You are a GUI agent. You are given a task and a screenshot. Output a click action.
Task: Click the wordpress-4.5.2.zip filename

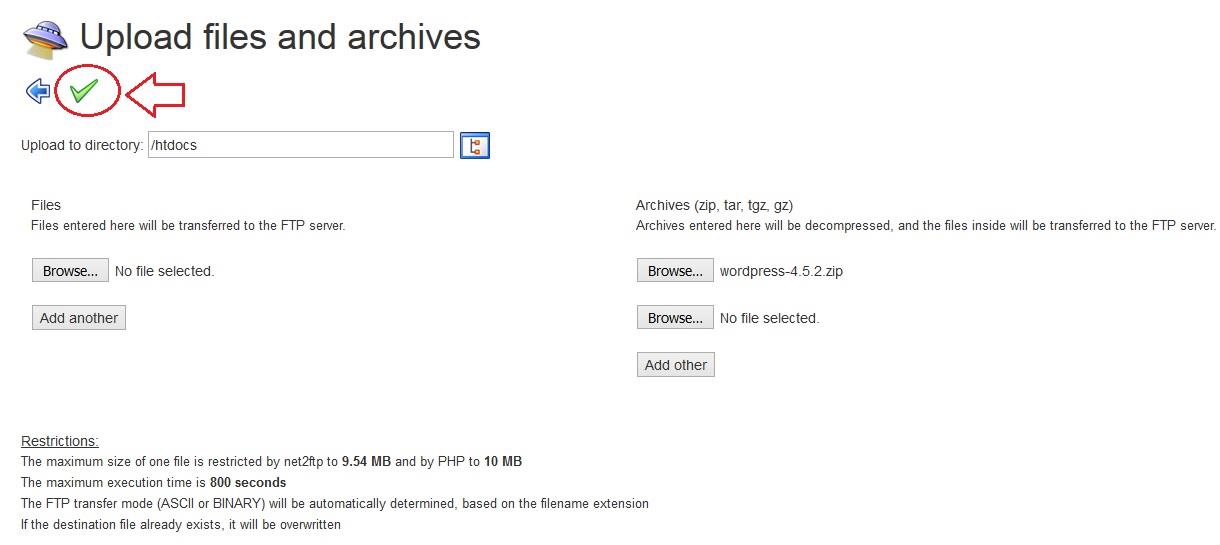point(781,271)
